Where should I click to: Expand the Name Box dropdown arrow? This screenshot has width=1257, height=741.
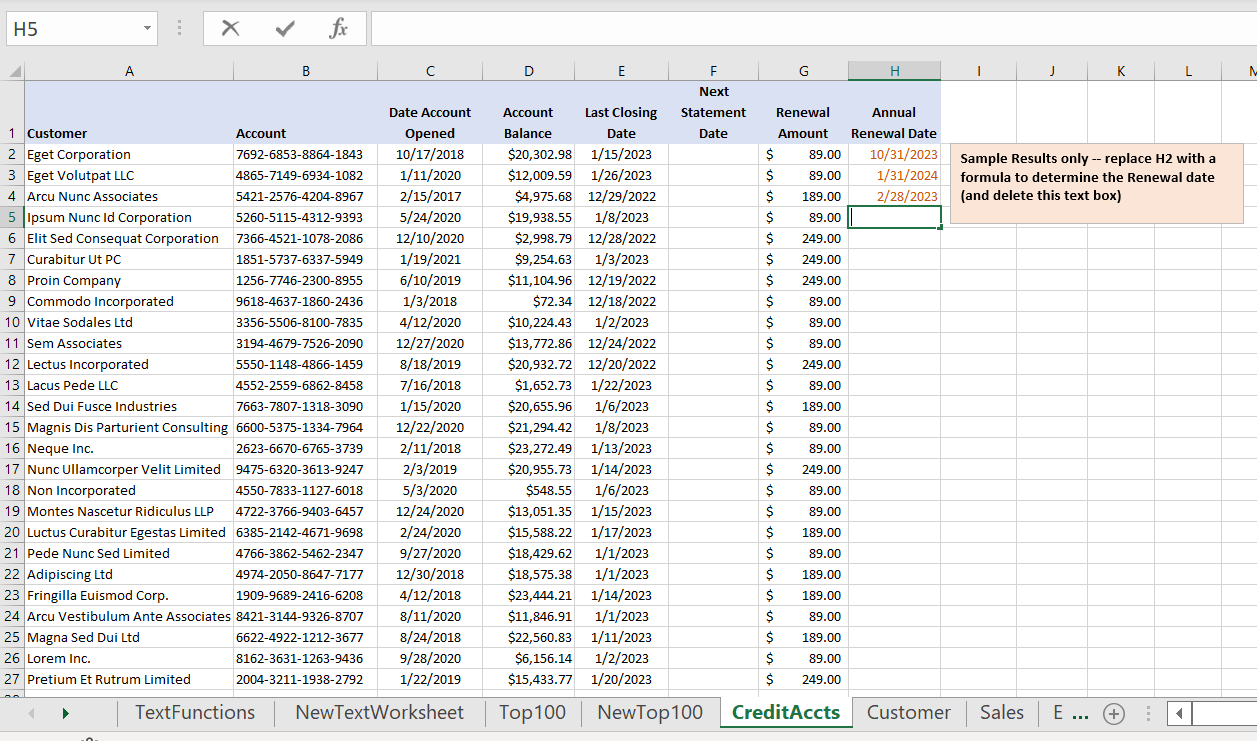coord(148,29)
